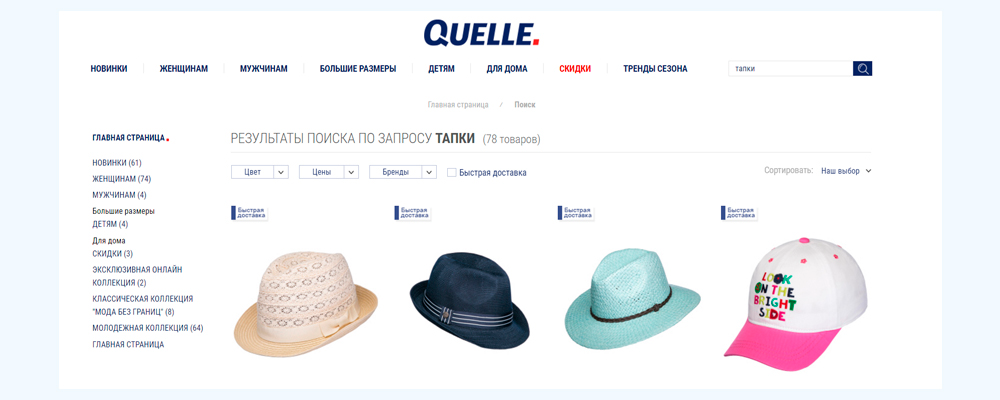Expand the Цвет filter dropdown
Screen dimensions: 1000x400
click(260, 172)
